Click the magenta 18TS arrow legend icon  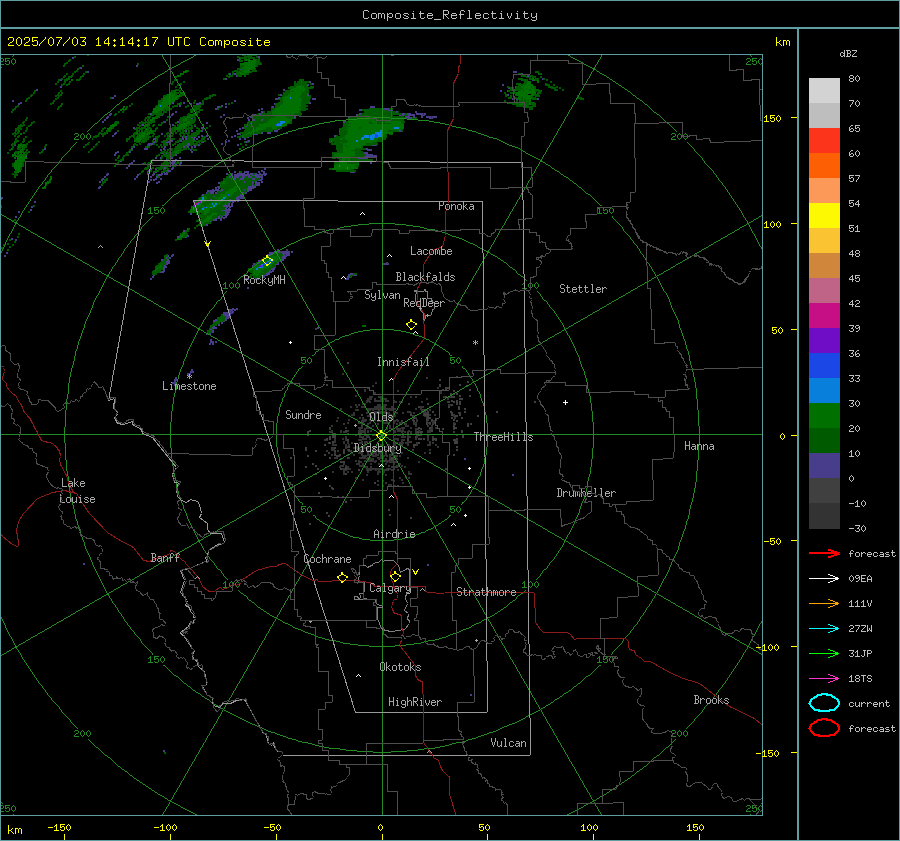tap(824, 679)
